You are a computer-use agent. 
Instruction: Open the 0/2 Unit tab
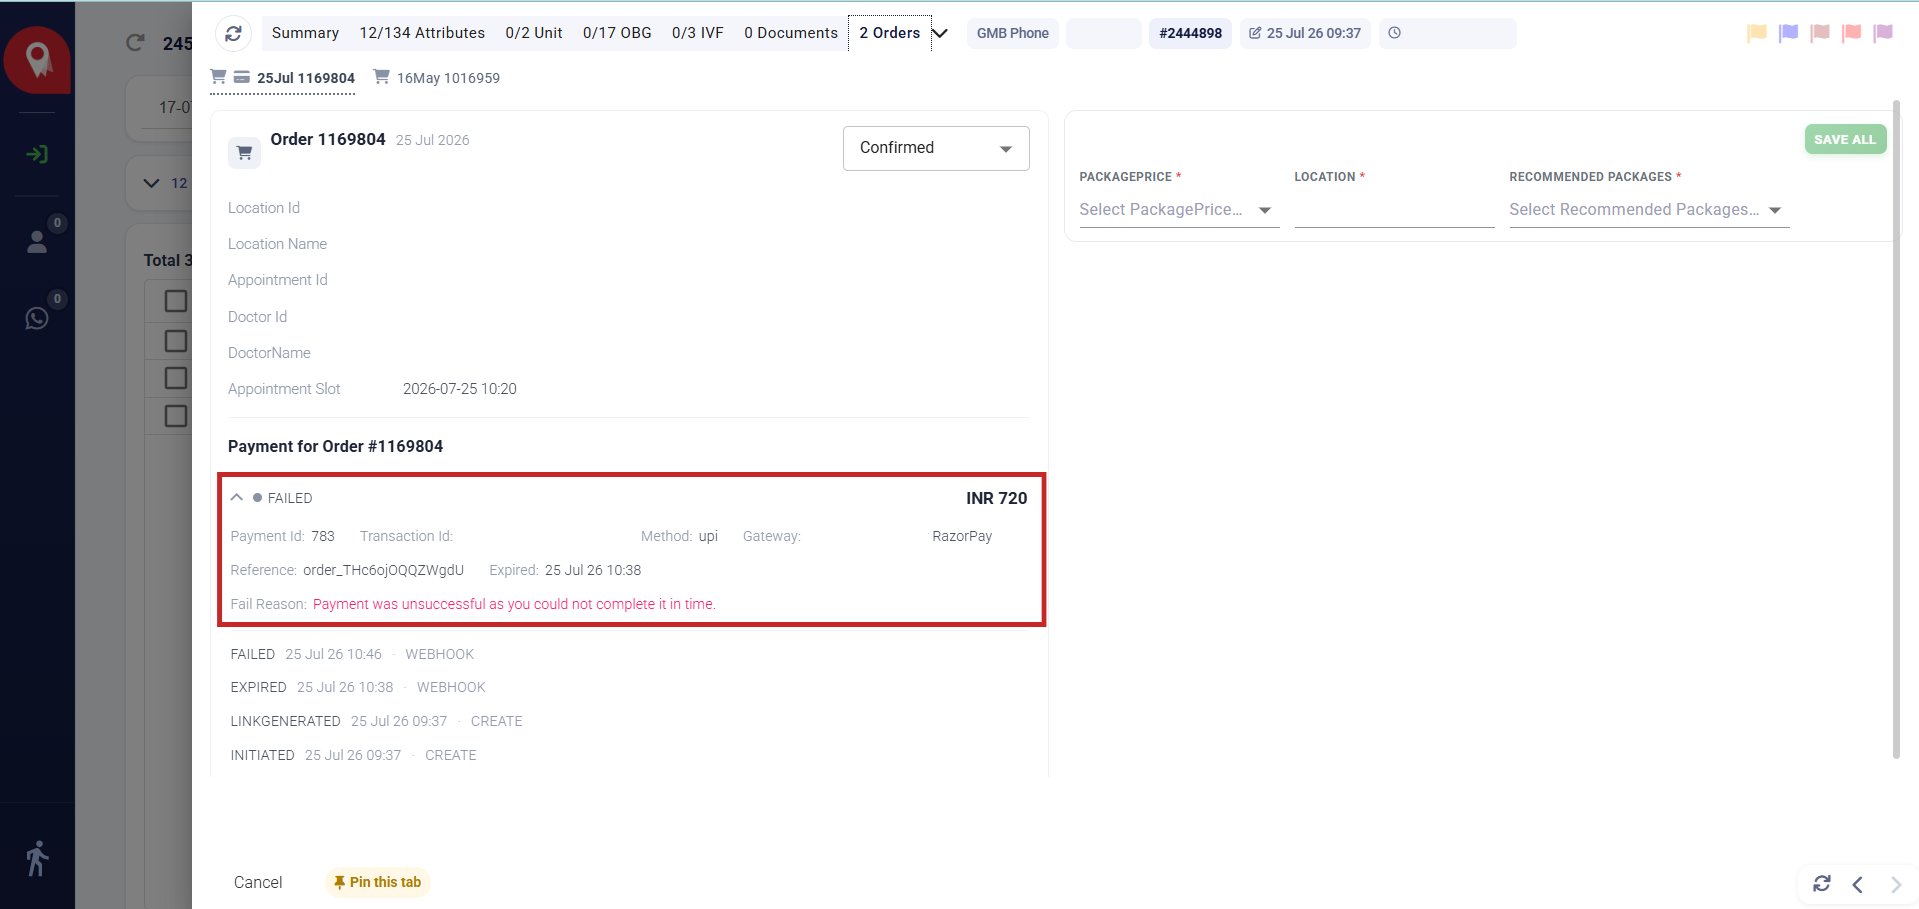(x=534, y=33)
